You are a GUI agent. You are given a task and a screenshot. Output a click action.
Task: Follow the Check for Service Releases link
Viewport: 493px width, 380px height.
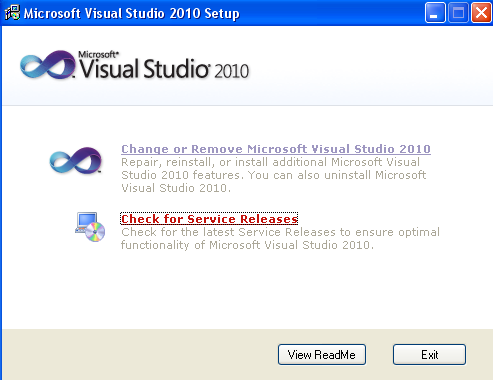pyautogui.click(x=209, y=219)
